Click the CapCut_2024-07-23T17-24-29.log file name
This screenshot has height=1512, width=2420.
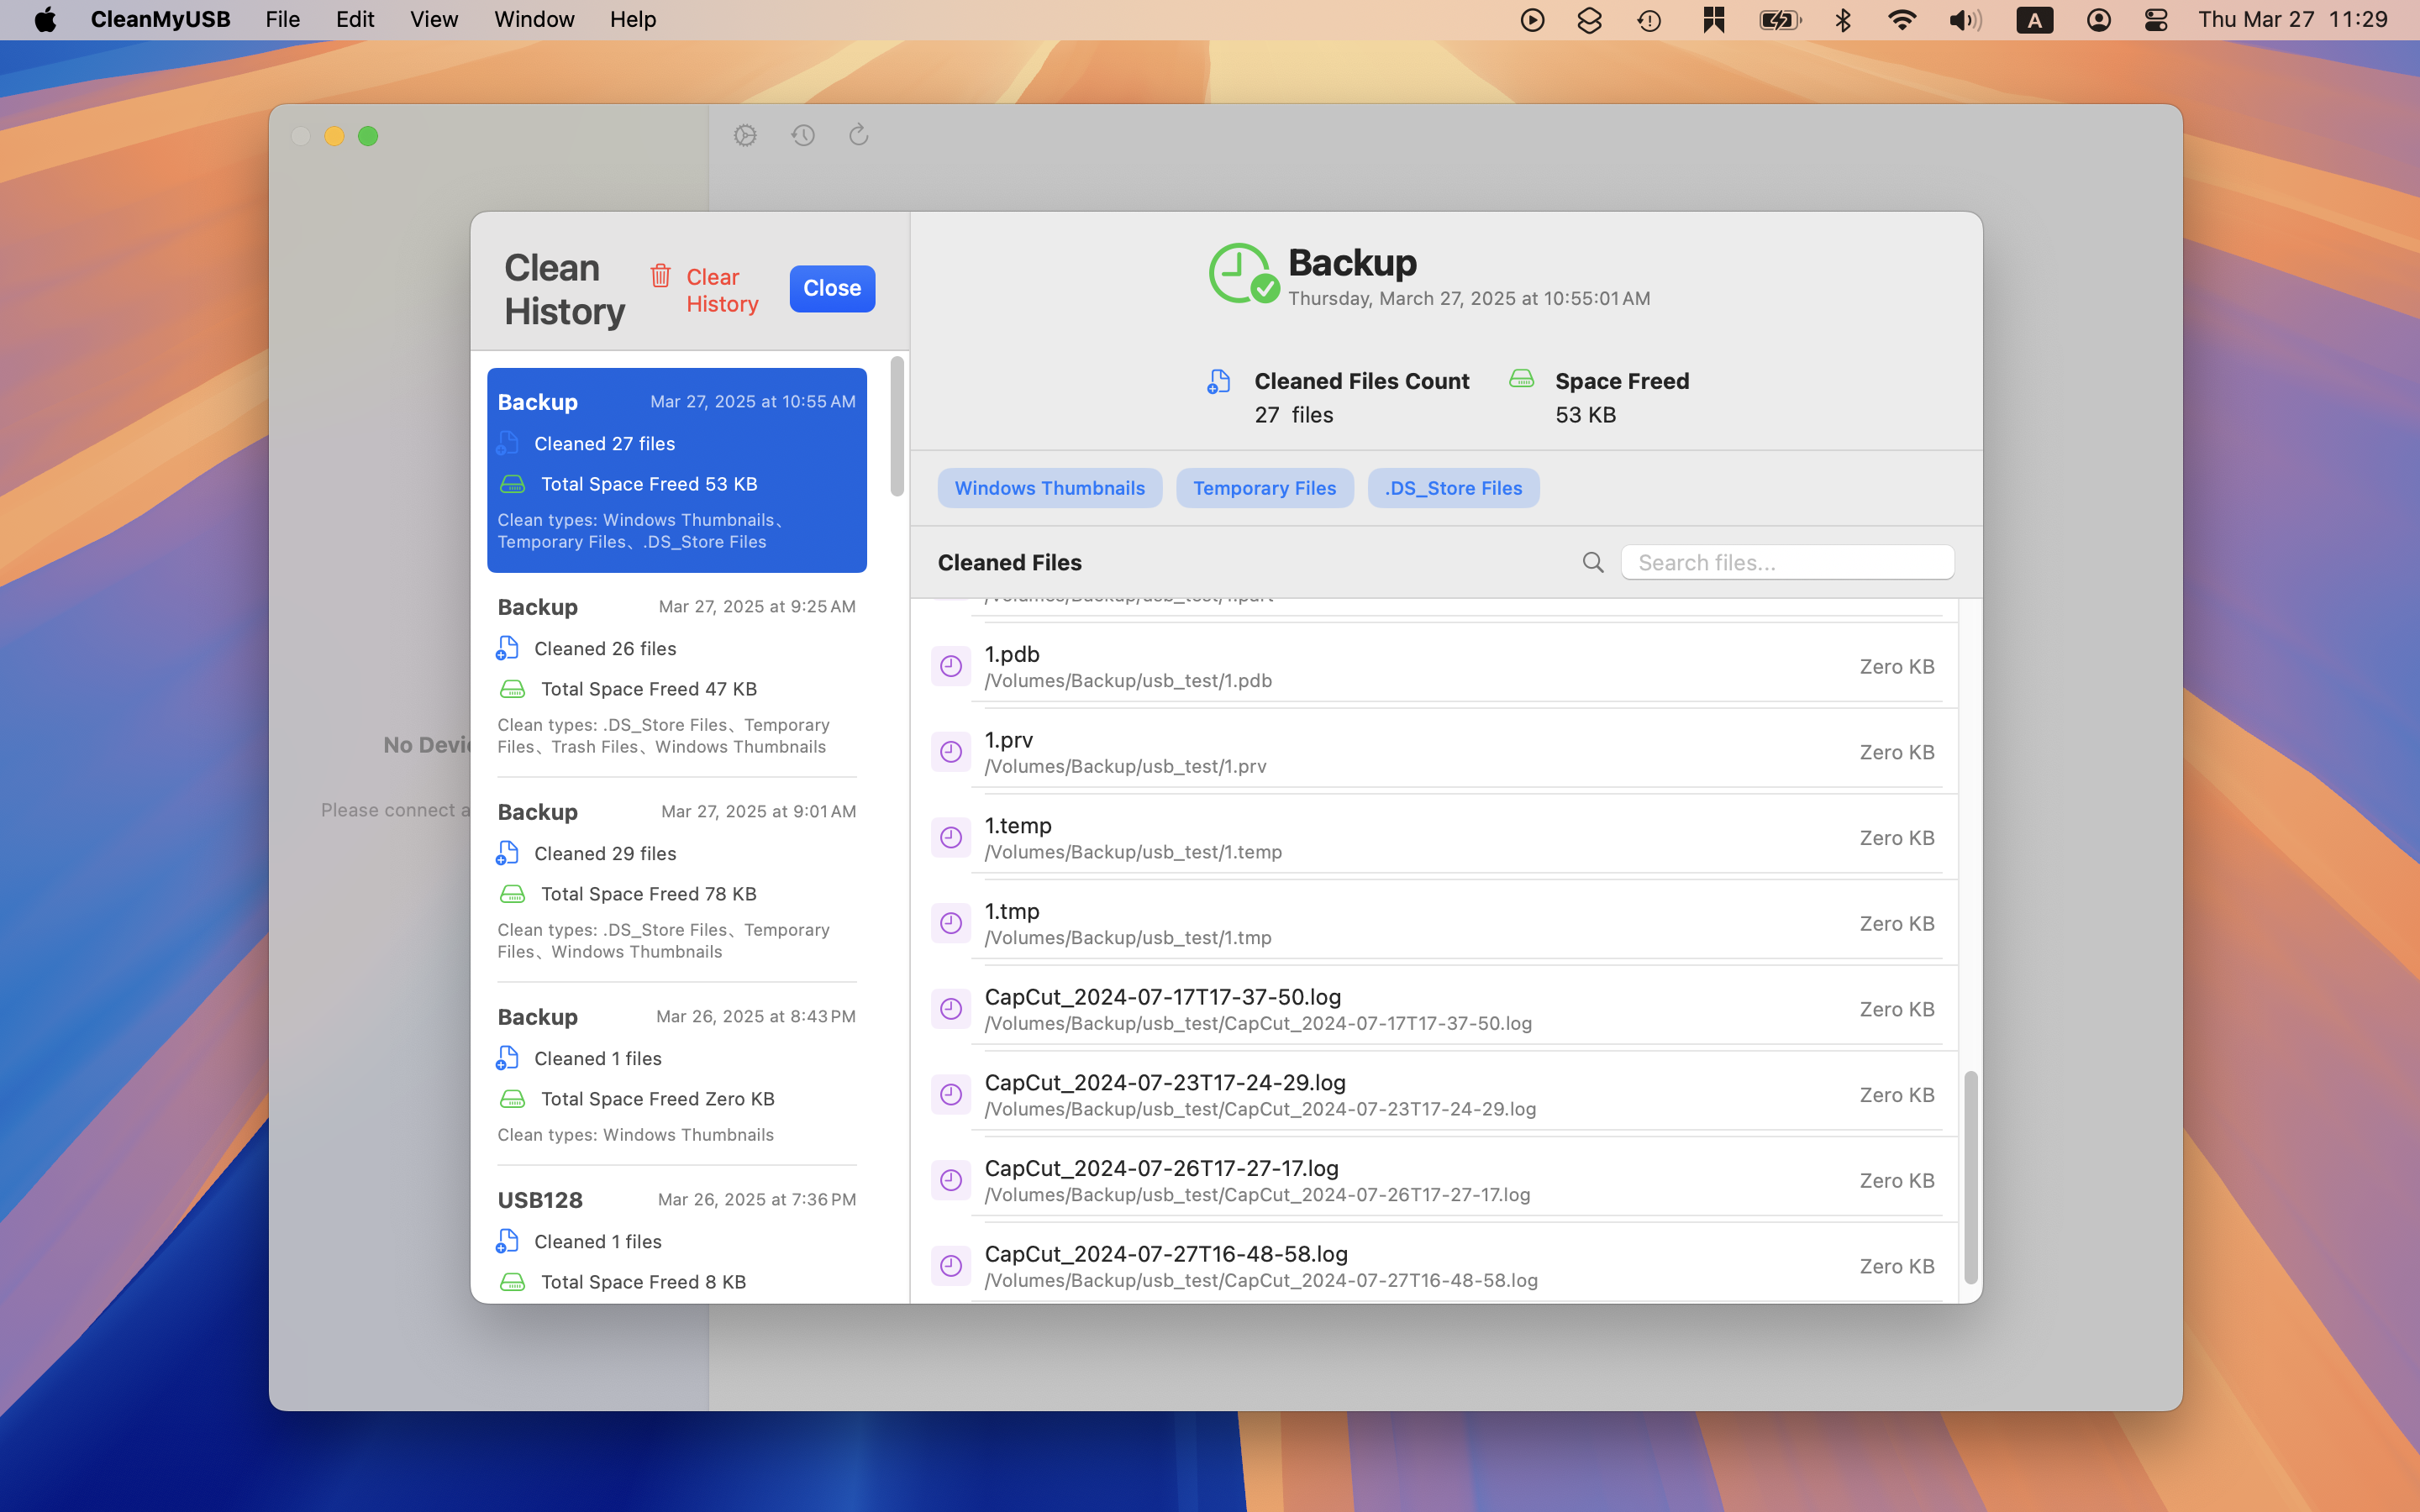pyautogui.click(x=1165, y=1082)
